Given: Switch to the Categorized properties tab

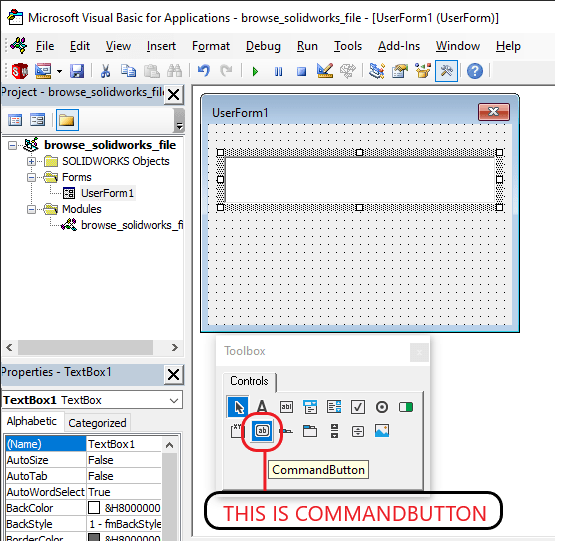Looking at the screenshot, I should 97,423.
